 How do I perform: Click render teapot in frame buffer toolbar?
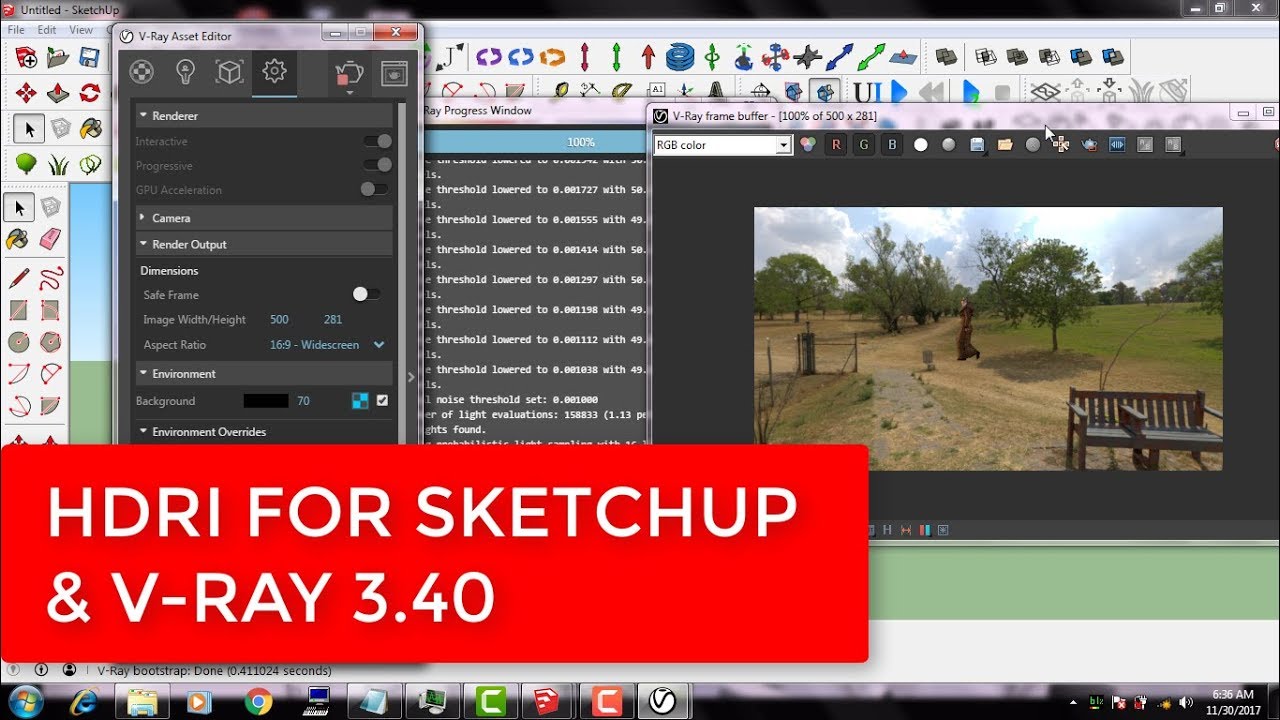1089,145
